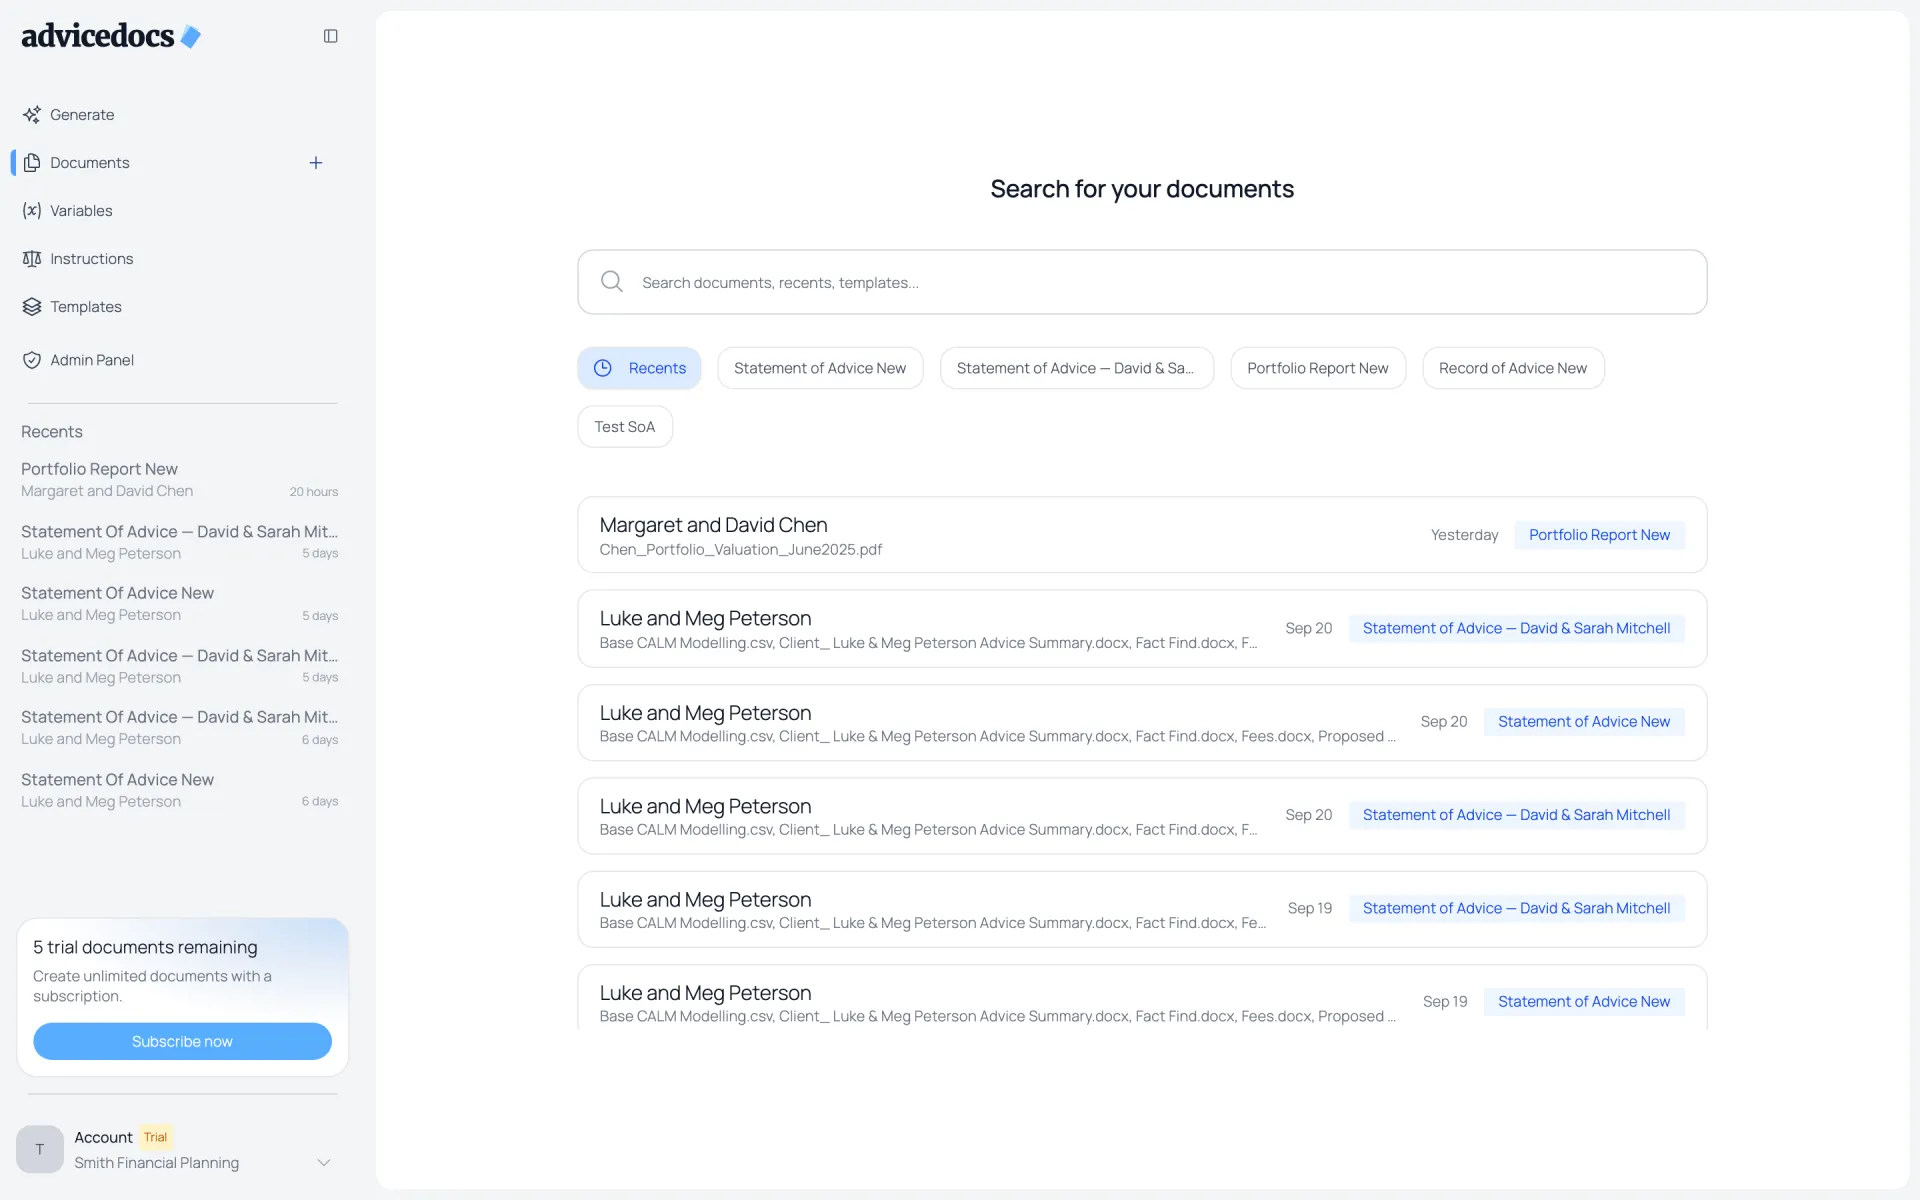Viewport: 1920px width, 1200px height.
Task: Click Statement of Advice New tag dated Sep 20
Action: tap(1584, 722)
